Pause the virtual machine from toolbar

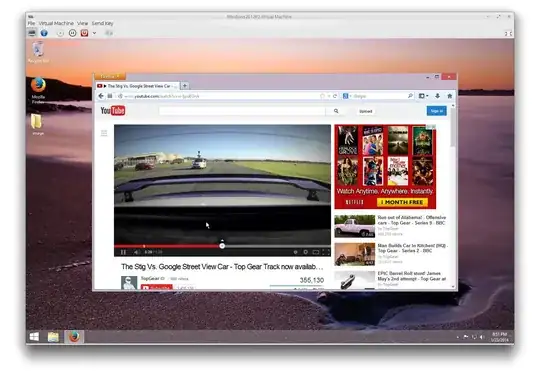click(x=72, y=33)
